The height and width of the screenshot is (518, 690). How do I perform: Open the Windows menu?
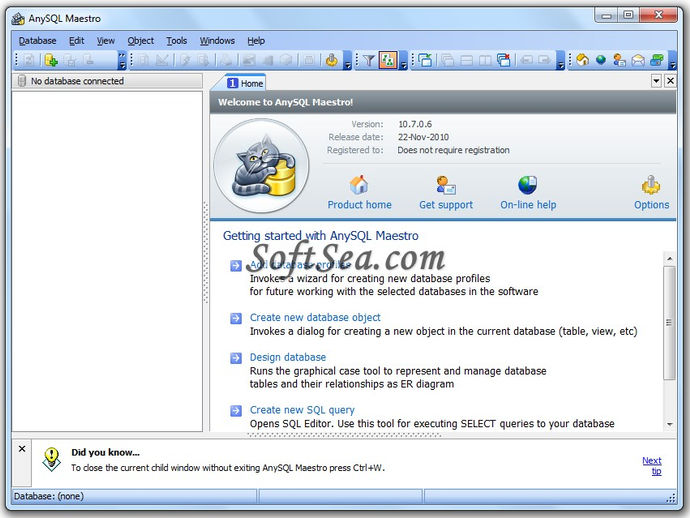pos(217,41)
